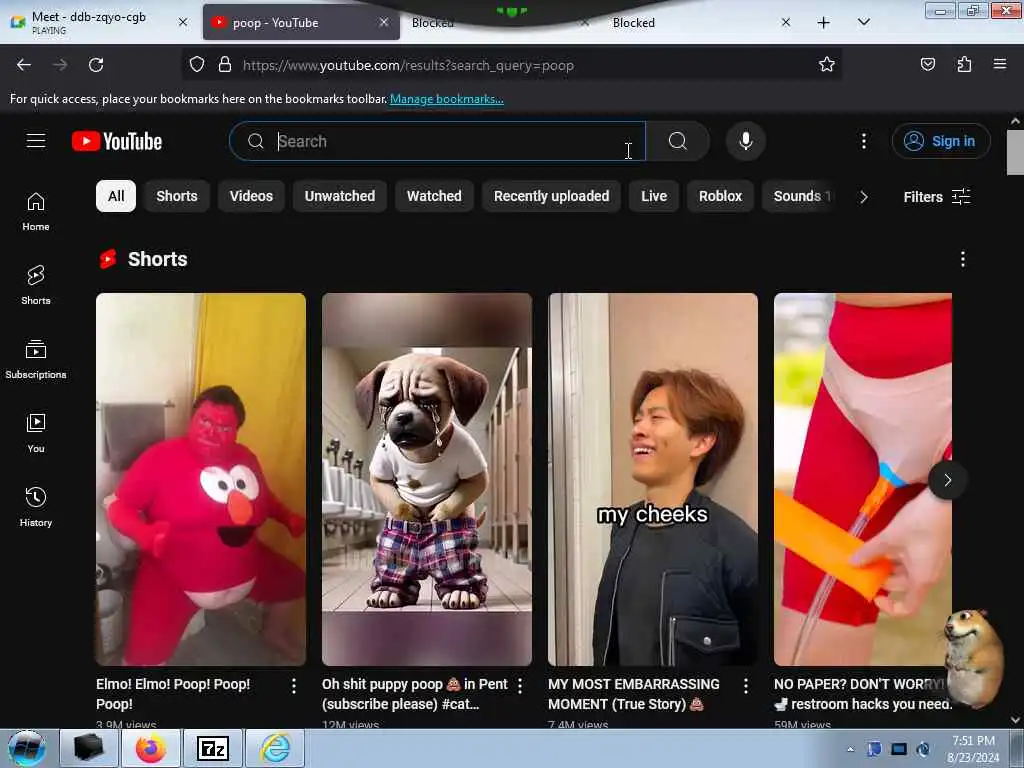Go back in browser
1024x768 pixels.
(24, 65)
